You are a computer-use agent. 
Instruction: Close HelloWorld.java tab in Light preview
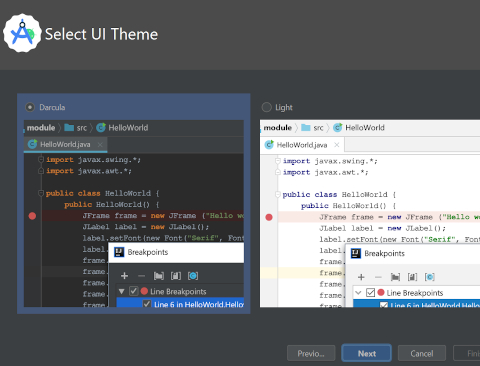tap(337, 145)
